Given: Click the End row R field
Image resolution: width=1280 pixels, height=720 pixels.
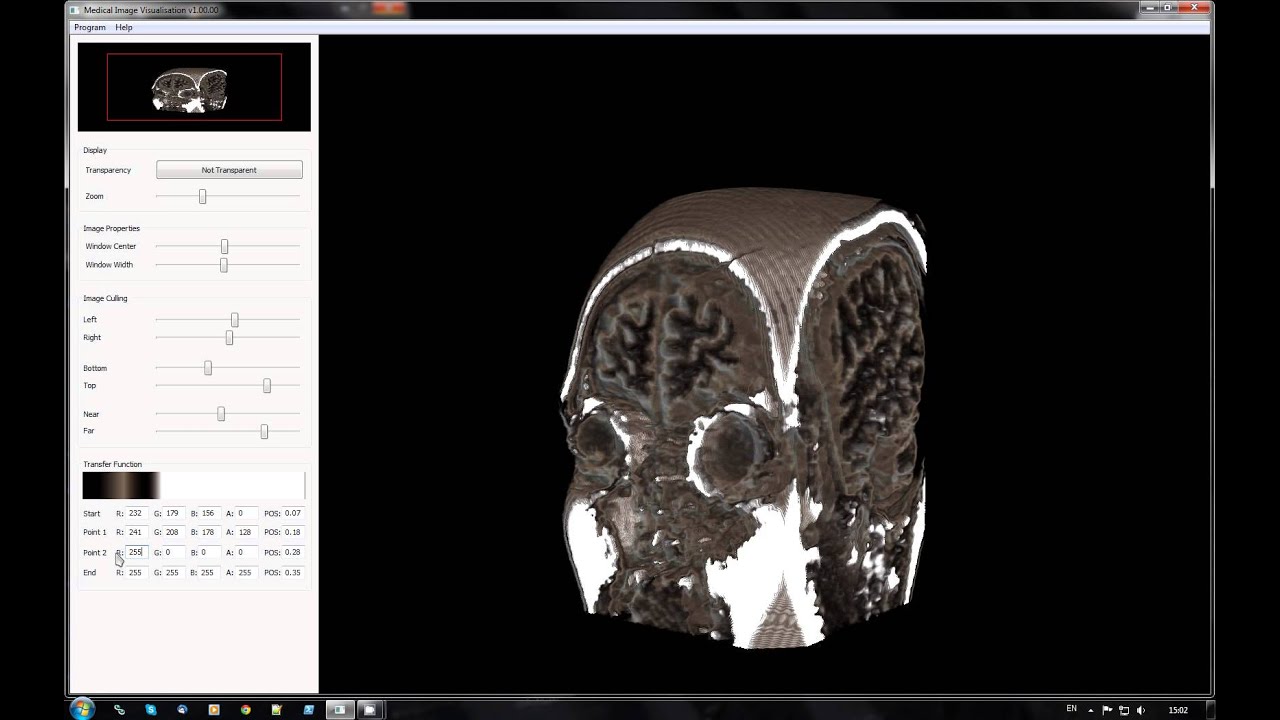Looking at the screenshot, I should pos(136,572).
